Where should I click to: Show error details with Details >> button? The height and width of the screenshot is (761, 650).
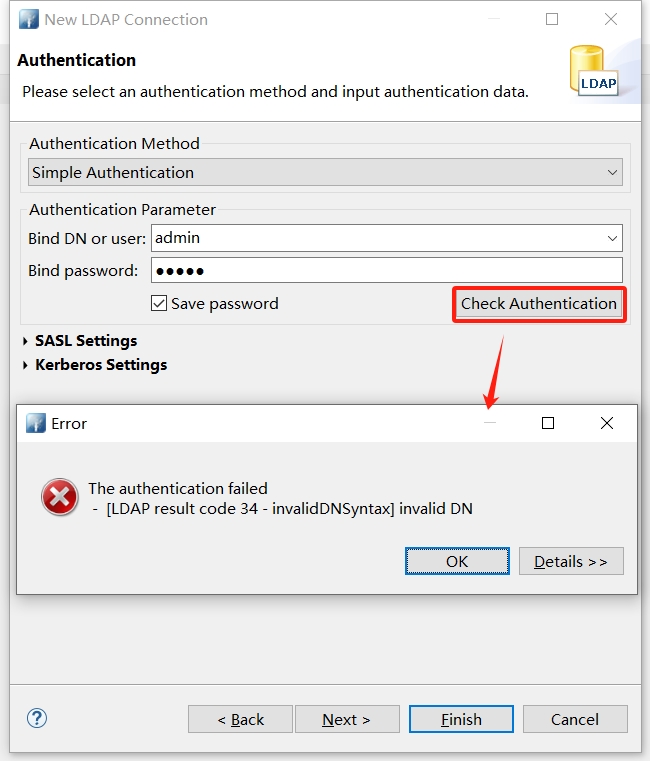(570, 561)
